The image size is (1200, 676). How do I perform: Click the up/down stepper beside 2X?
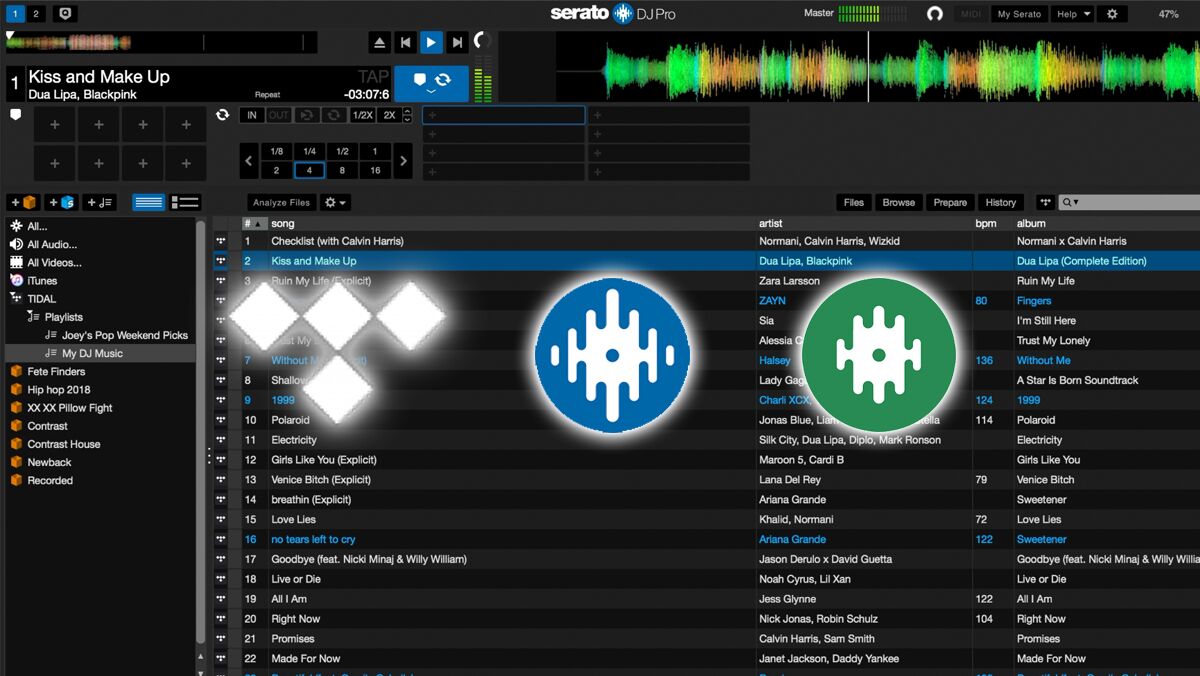click(x=405, y=115)
